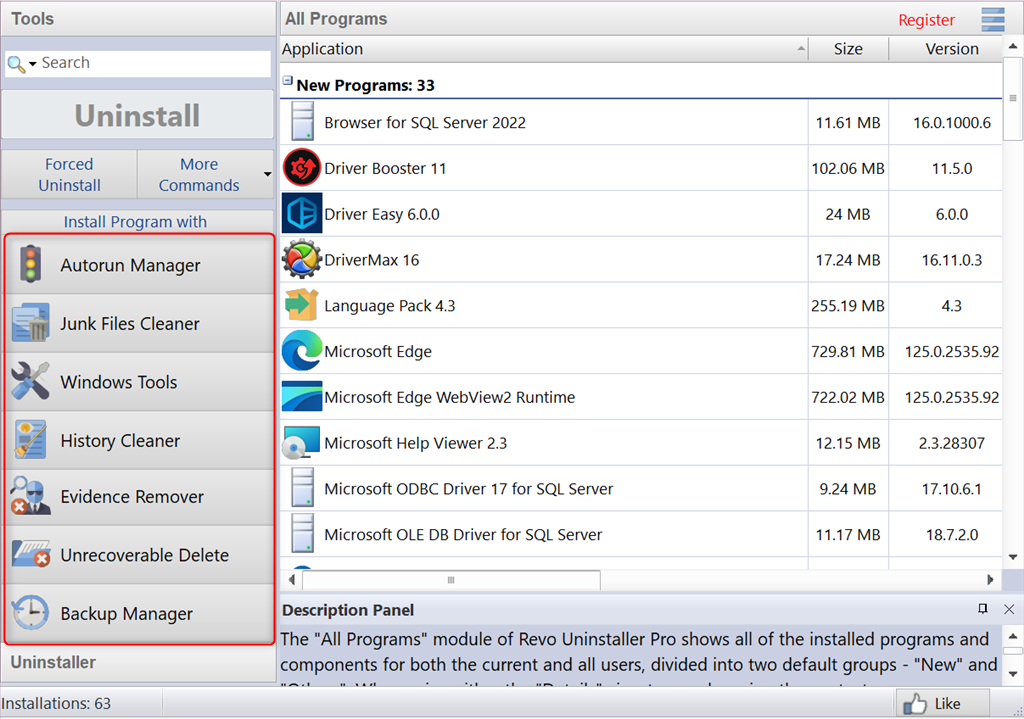
Task: Select Driver Booster 11 row text
Action: pyautogui.click(x=385, y=168)
